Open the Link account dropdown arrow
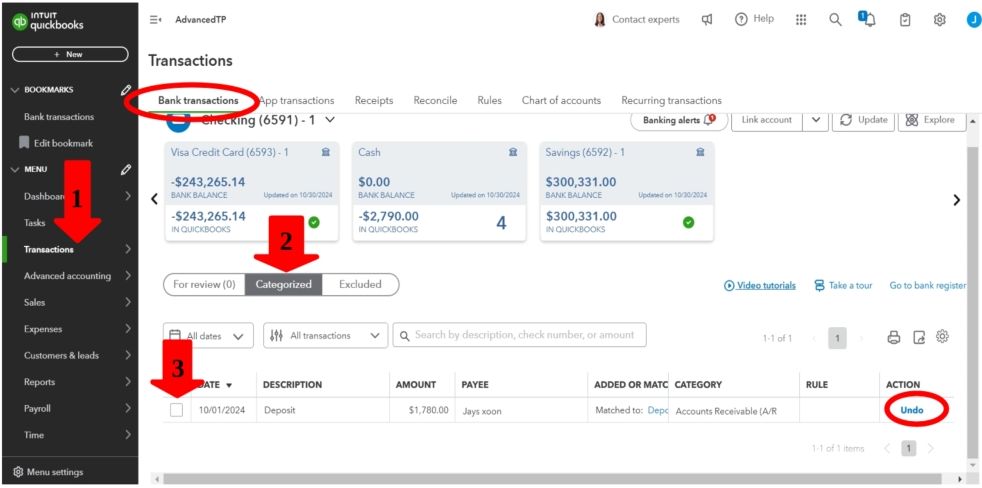 click(815, 120)
